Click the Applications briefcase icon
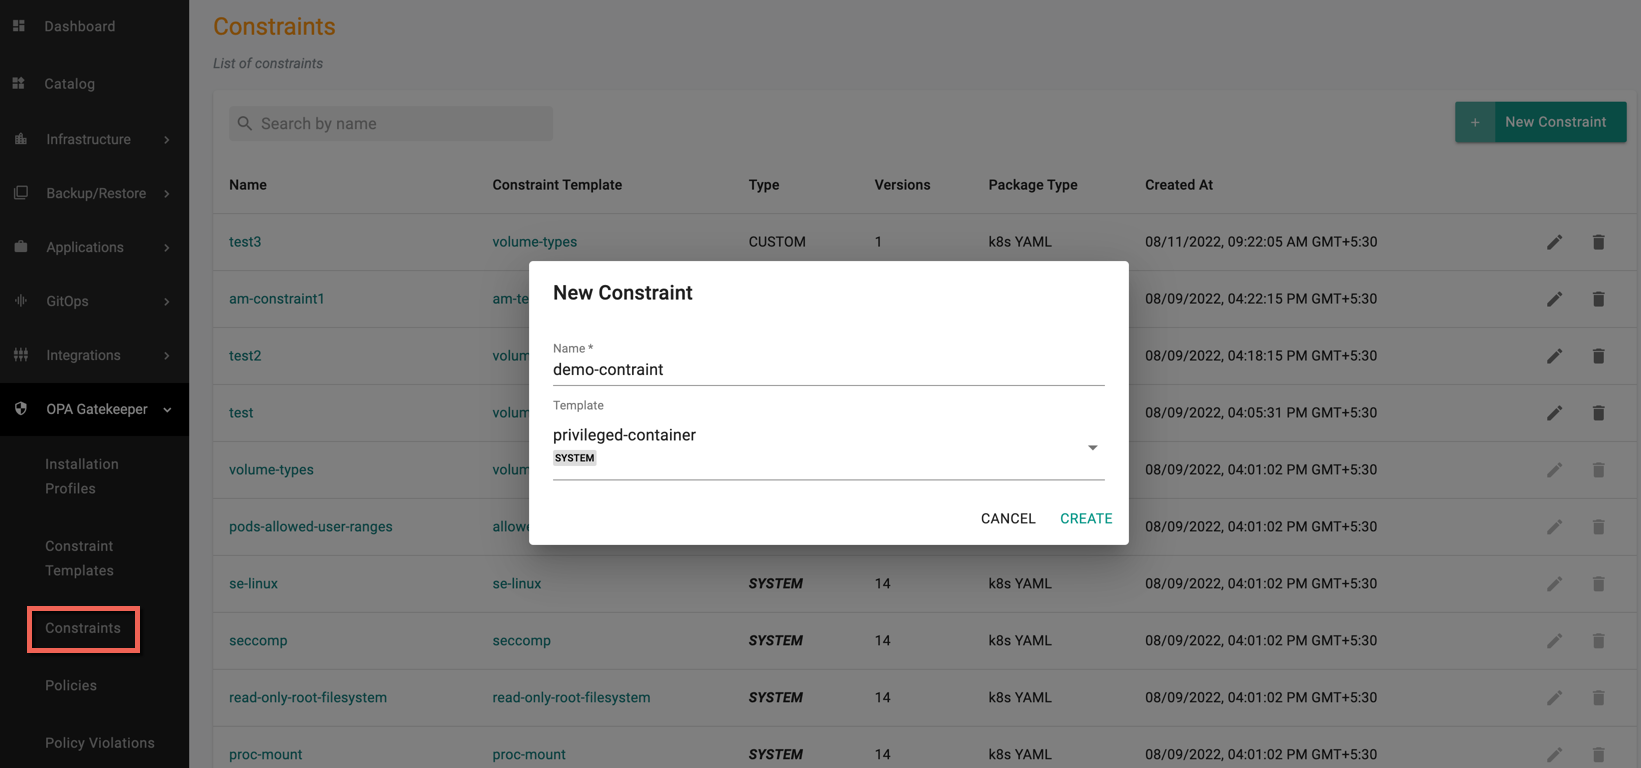 pos(21,247)
